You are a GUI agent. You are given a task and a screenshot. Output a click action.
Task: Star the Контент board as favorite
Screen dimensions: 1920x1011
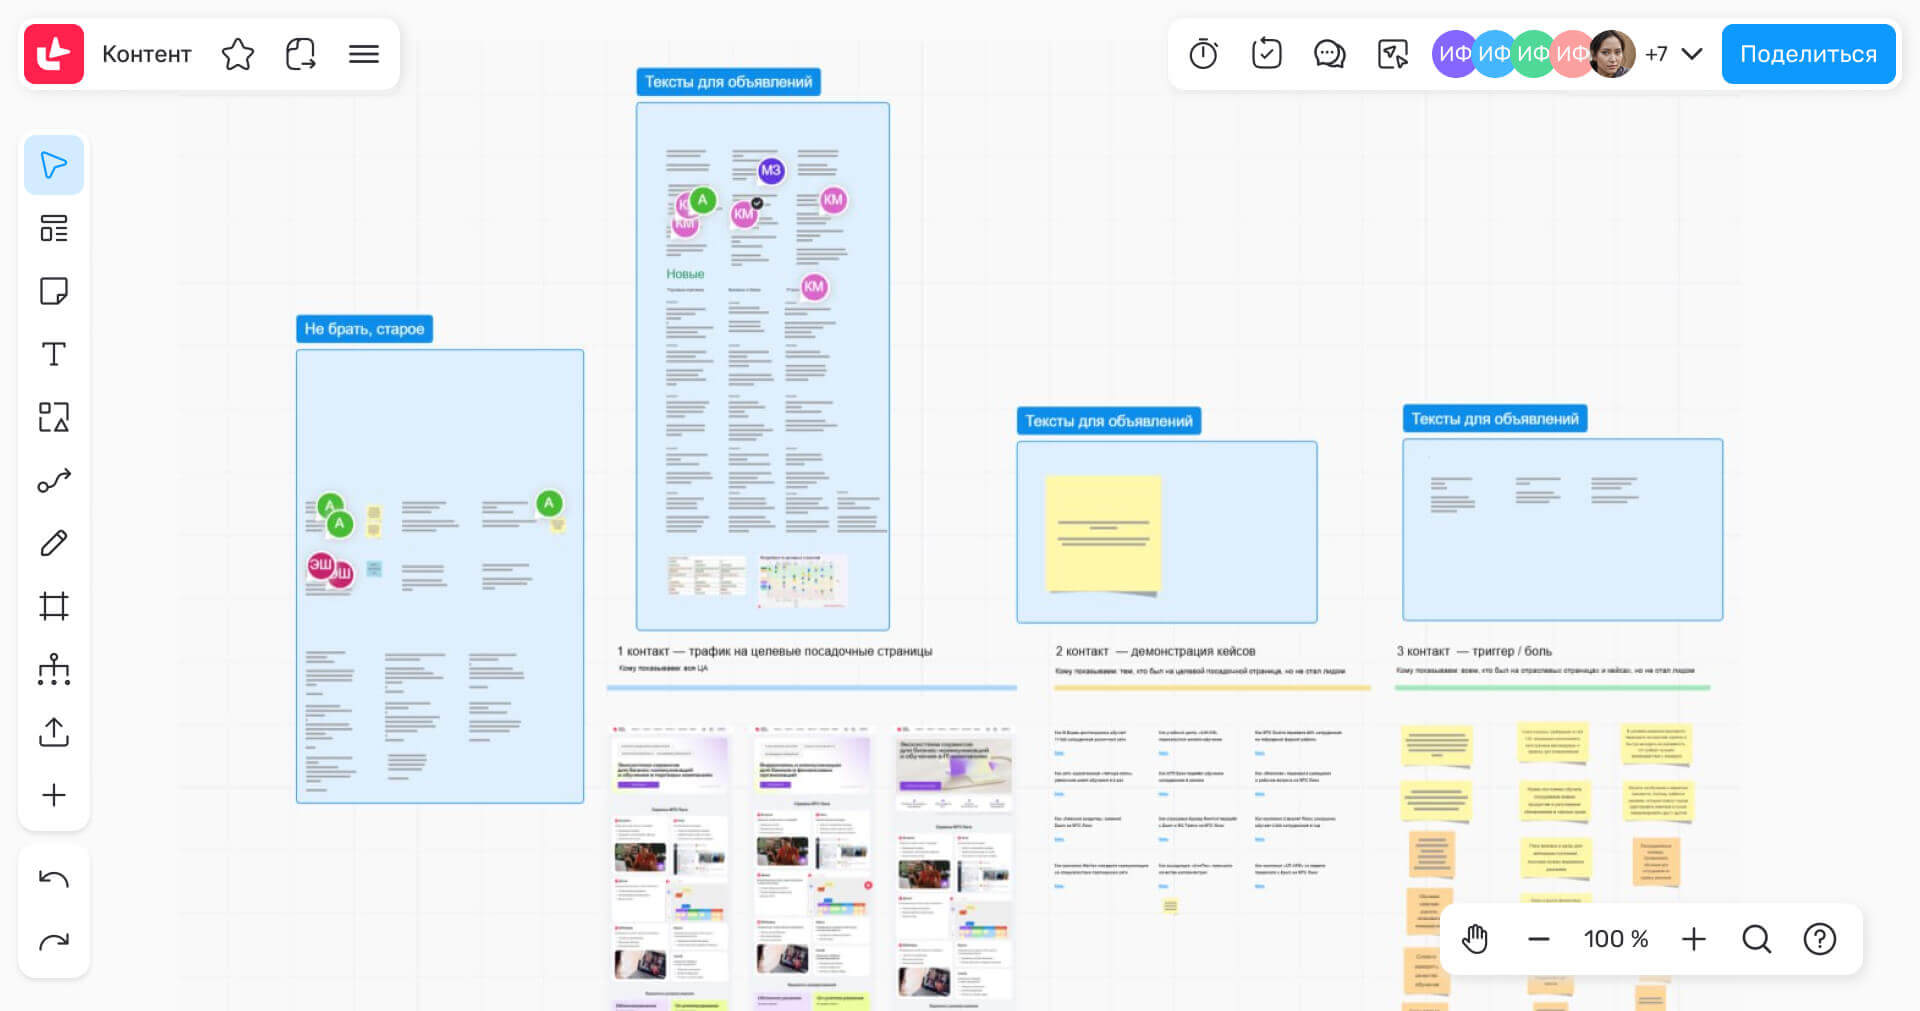click(238, 54)
